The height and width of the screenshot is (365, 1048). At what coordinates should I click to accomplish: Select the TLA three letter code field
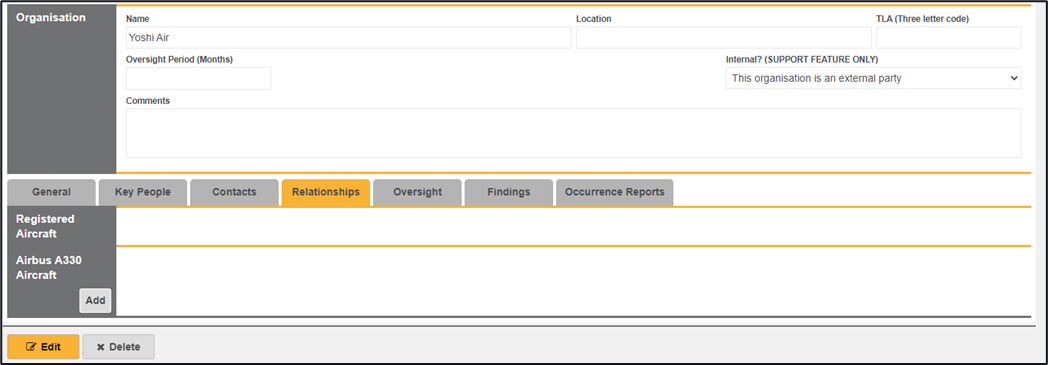(949, 37)
